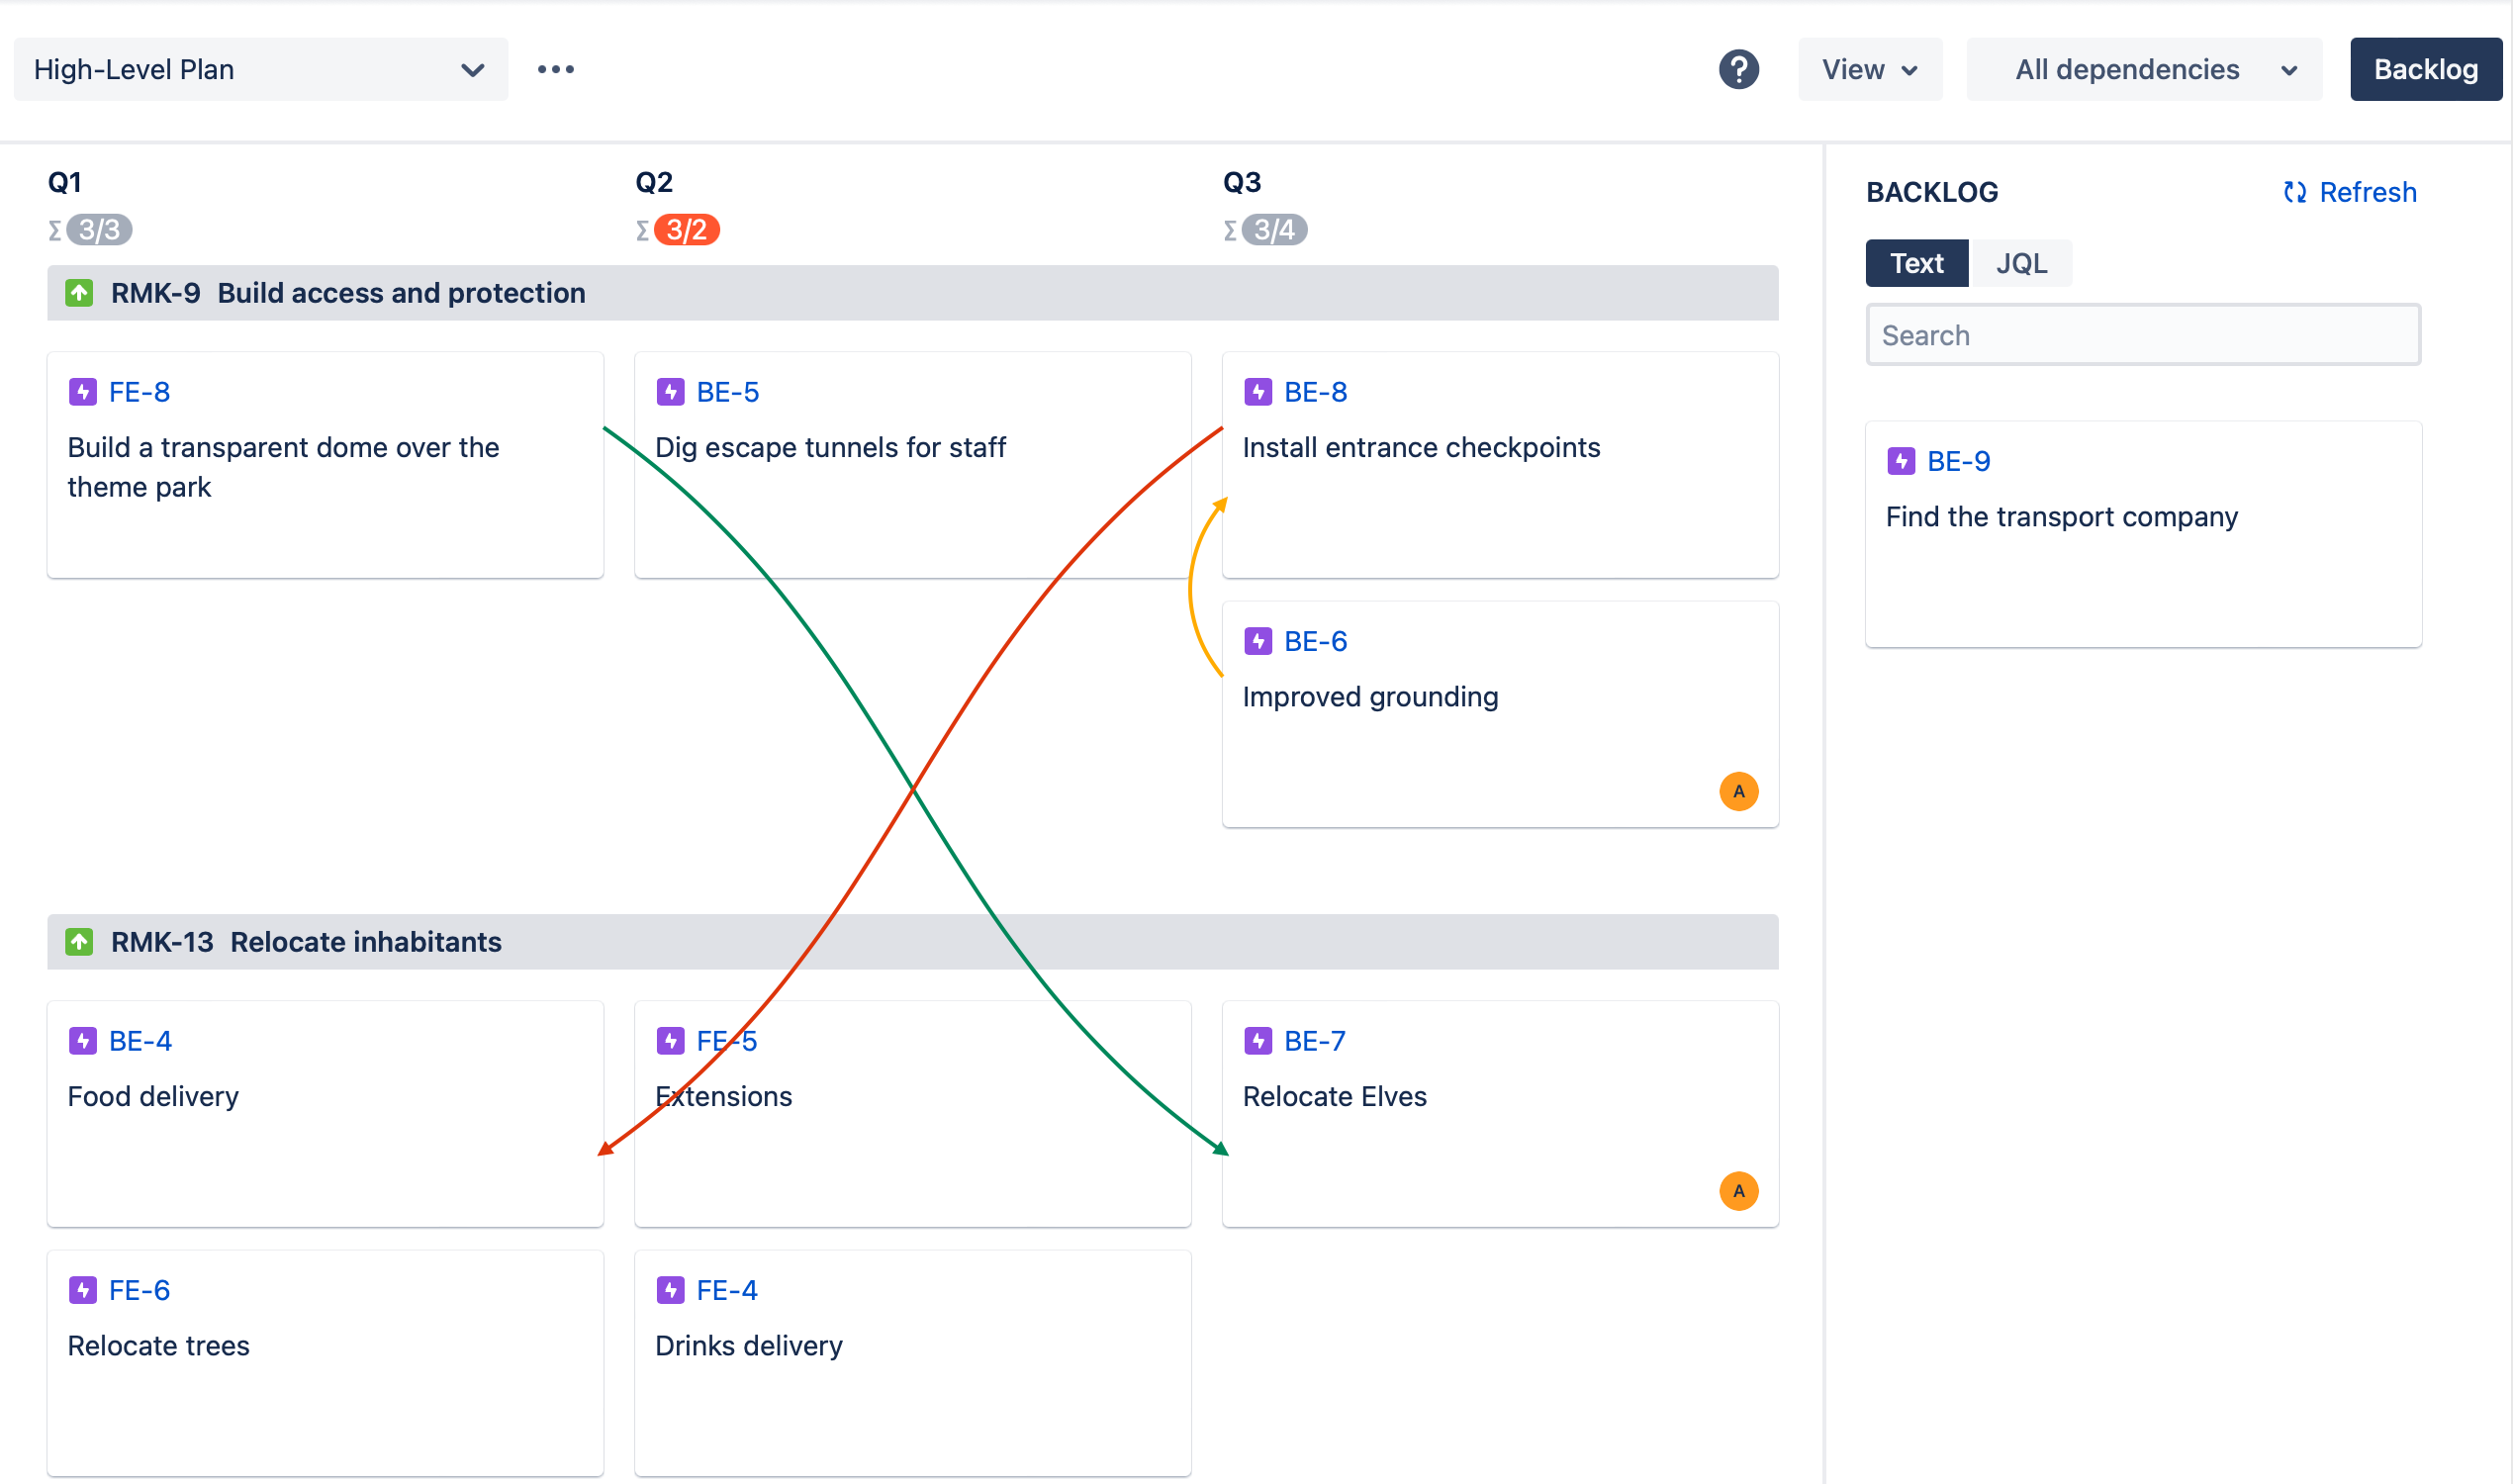Click the assignee avatar on BE-6 card
Image resolution: width=2513 pixels, height=1484 pixels.
click(1738, 791)
